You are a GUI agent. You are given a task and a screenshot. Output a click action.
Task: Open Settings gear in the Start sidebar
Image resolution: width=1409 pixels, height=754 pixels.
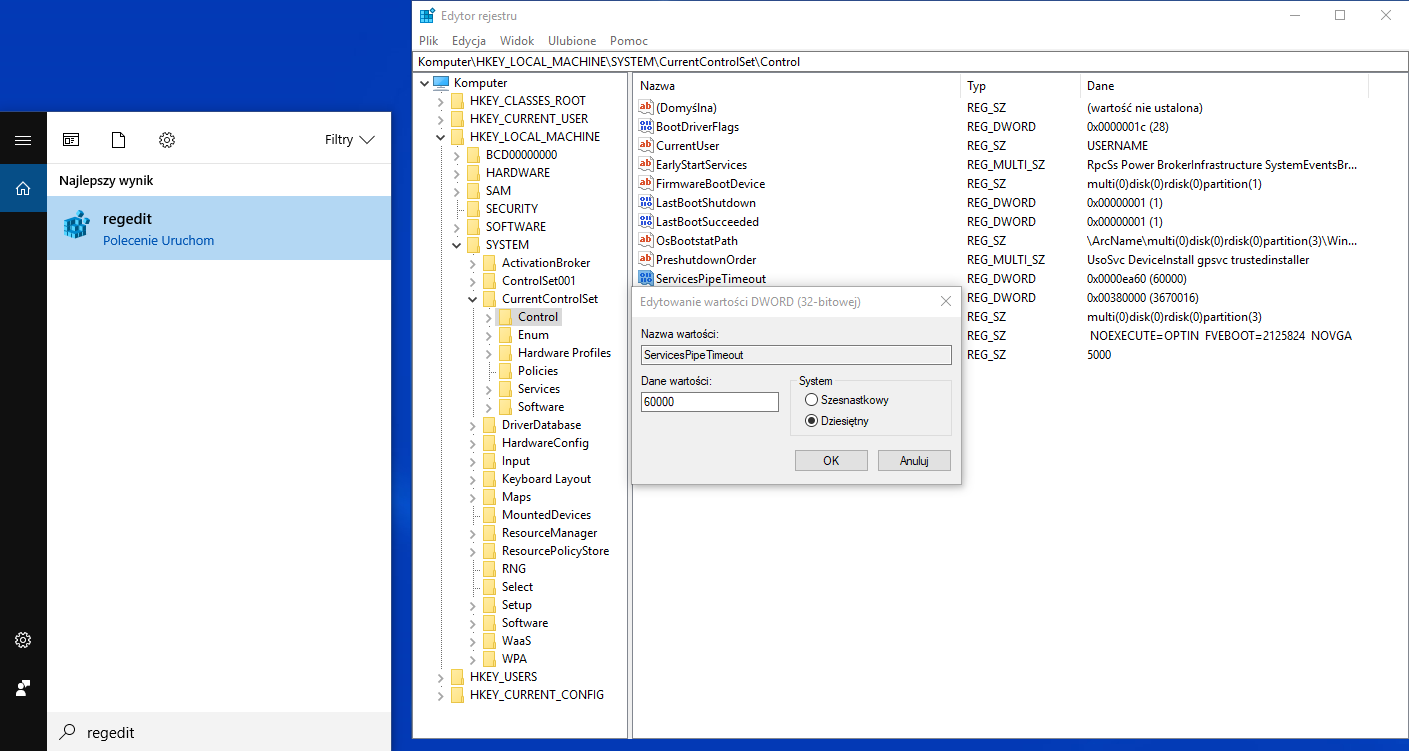[x=23, y=640]
